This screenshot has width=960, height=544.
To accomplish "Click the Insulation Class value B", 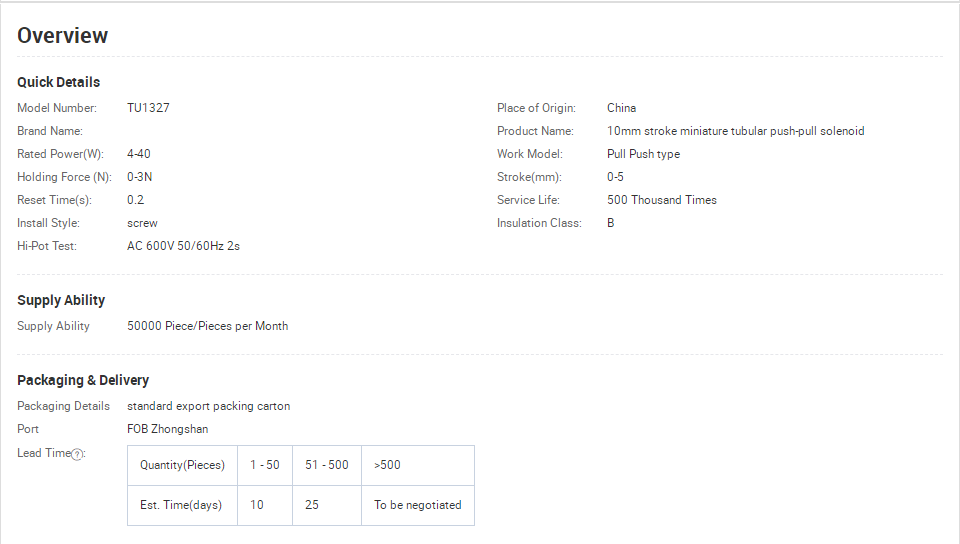I will (x=611, y=223).
